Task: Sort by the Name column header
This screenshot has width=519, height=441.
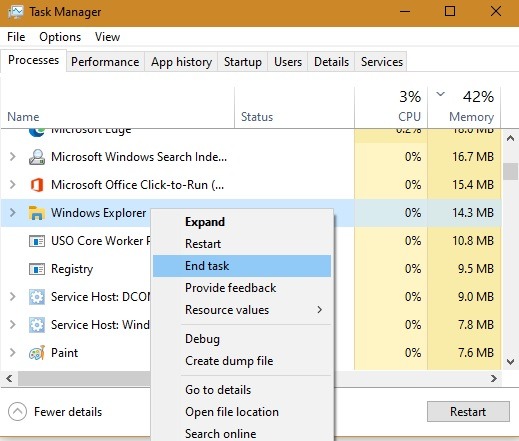Action: pyautogui.click(x=118, y=107)
